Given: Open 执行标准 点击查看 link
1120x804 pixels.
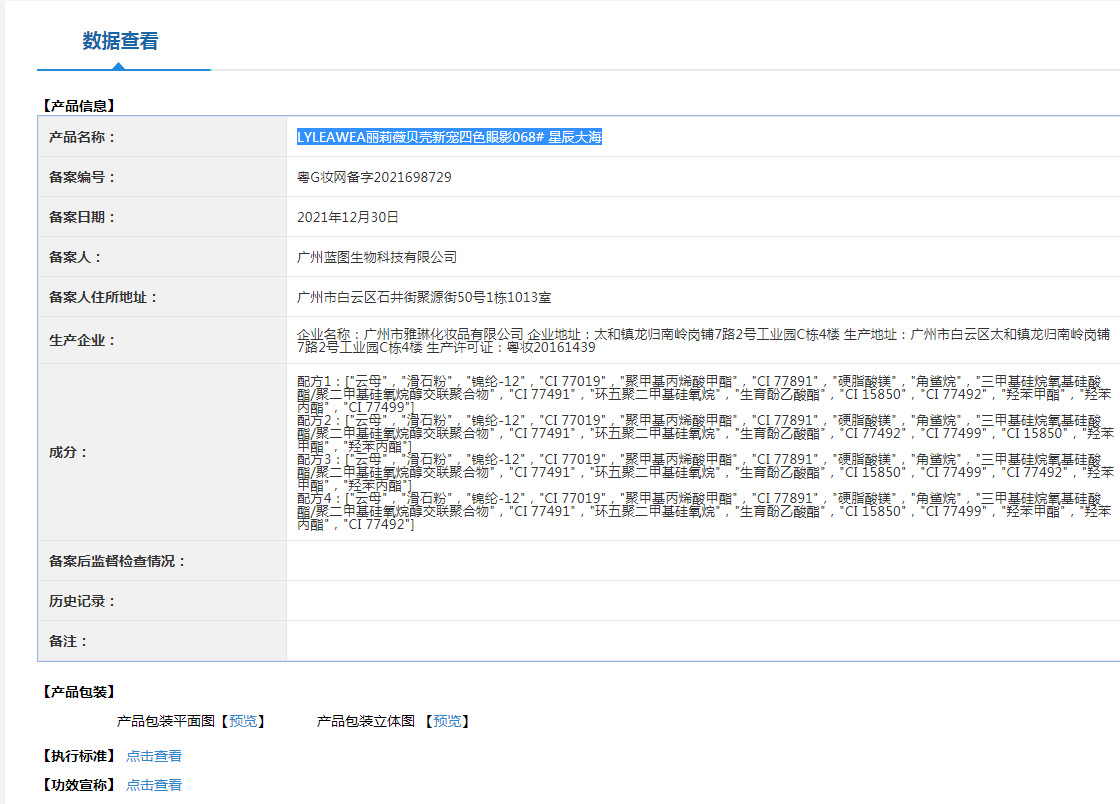Looking at the screenshot, I should tap(154, 755).
